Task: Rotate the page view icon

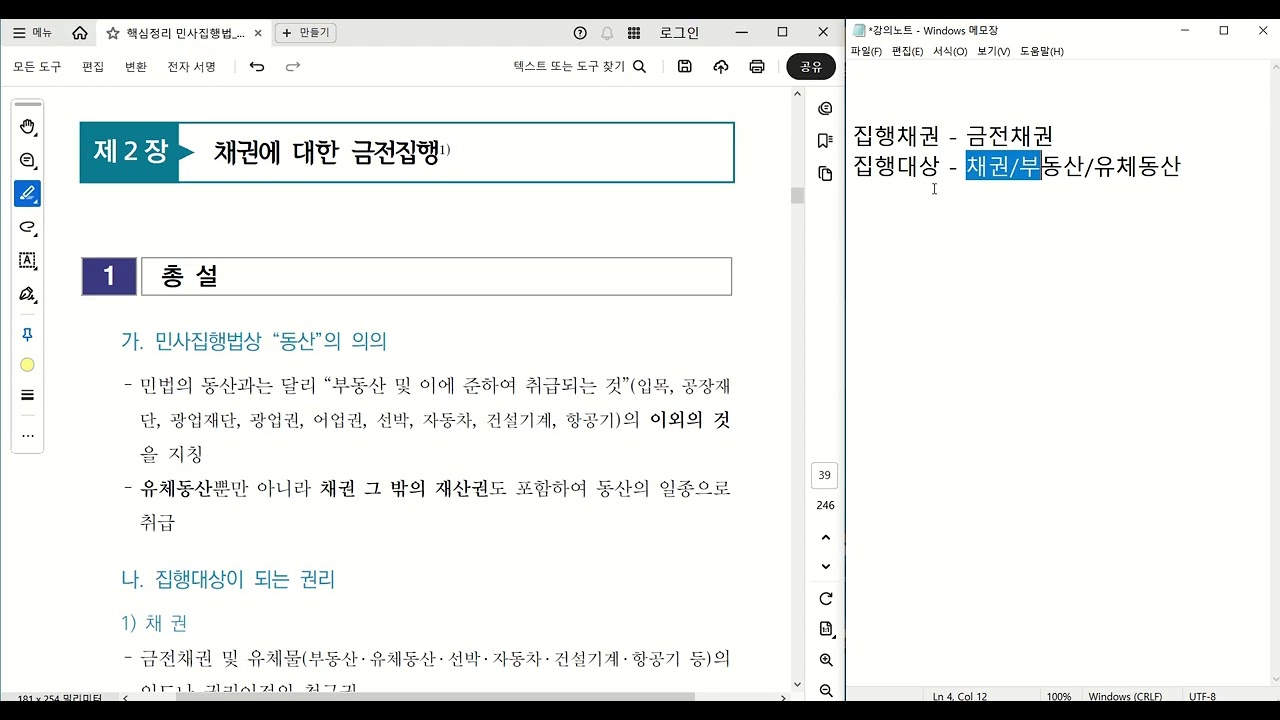Action: [x=825, y=599]
